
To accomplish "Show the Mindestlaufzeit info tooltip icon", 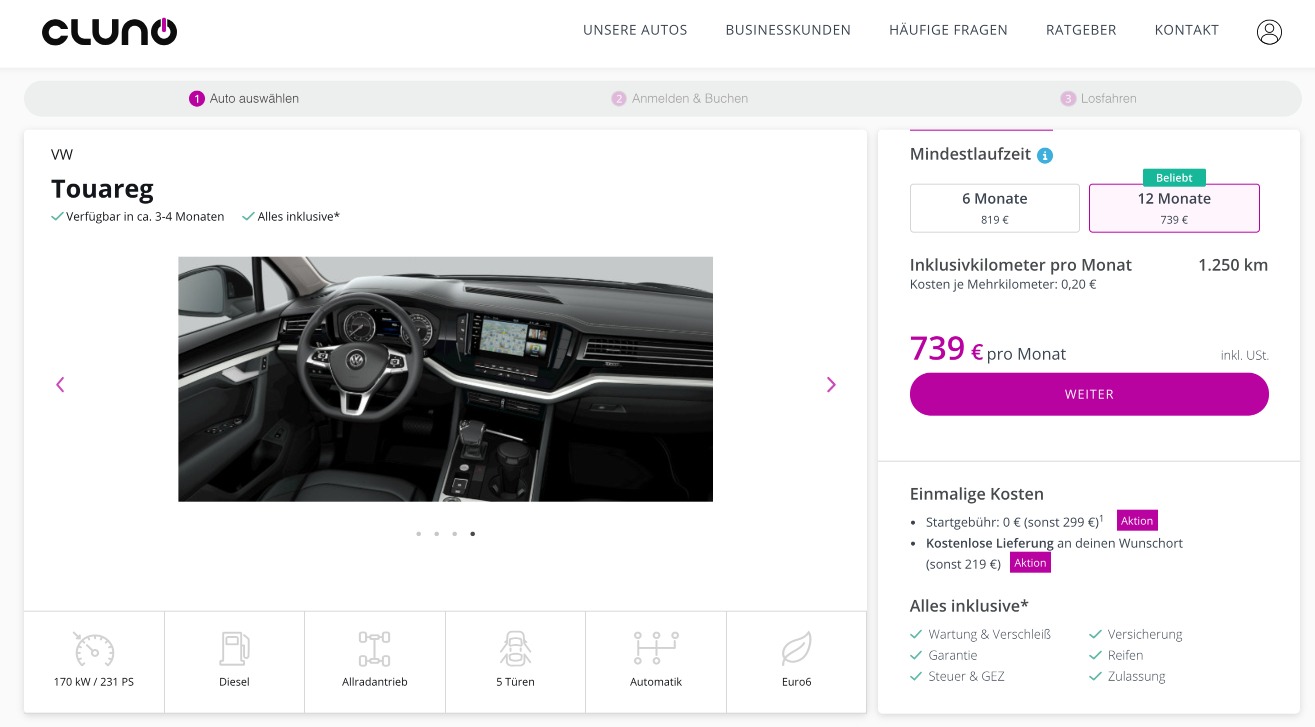I will (x=1045, y=156).
